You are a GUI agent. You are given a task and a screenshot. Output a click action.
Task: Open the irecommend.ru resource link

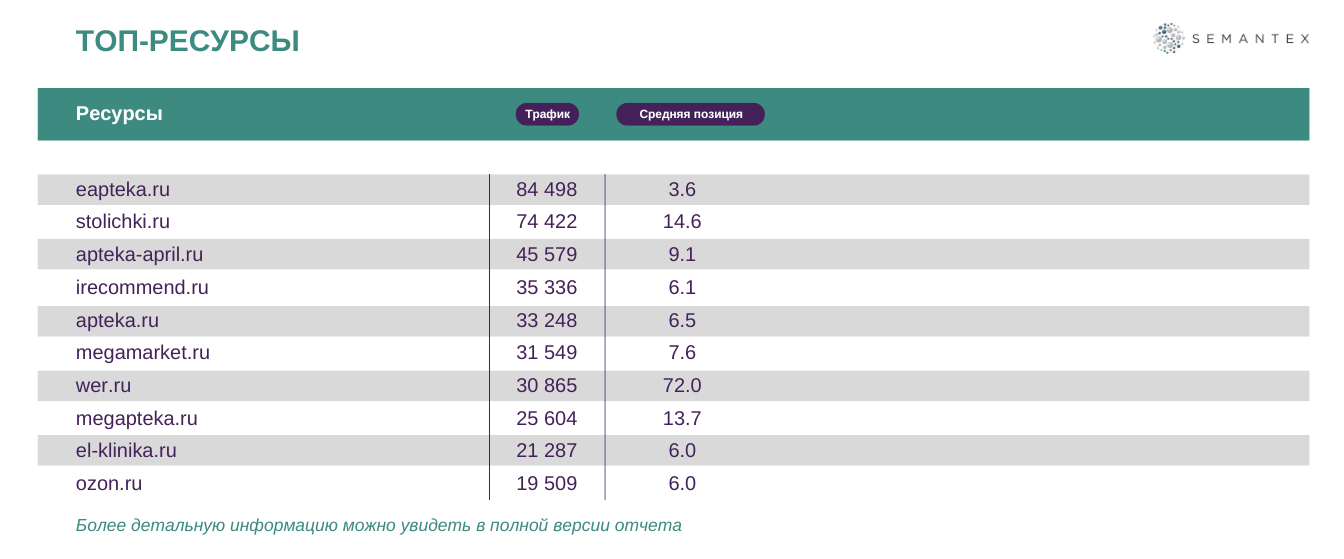click(x=142, y=288)
